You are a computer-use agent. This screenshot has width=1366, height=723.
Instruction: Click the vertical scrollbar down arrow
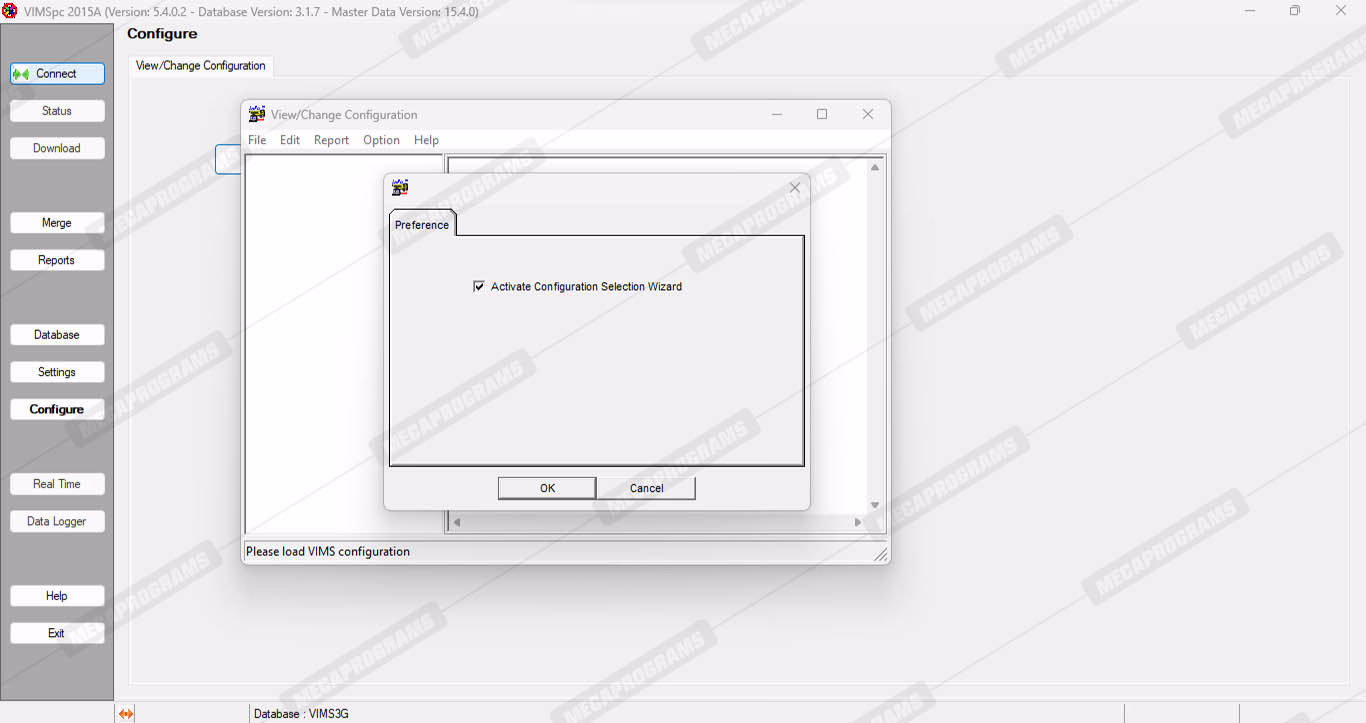point(875,505)
